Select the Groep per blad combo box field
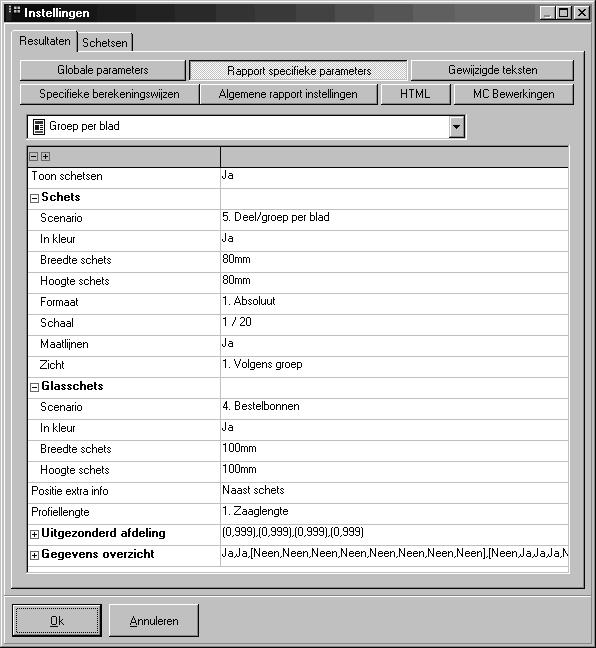Viewport: 596px width, 648px height. click(x=246, y=126)
